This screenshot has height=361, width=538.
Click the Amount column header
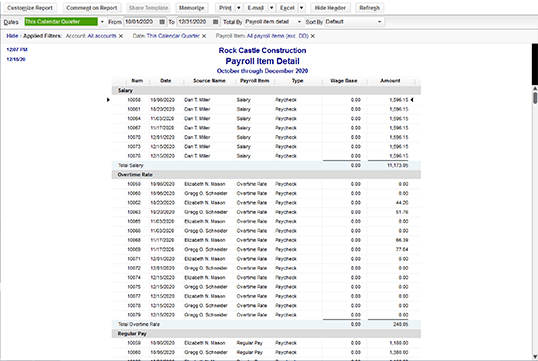[x=390, y=81]
